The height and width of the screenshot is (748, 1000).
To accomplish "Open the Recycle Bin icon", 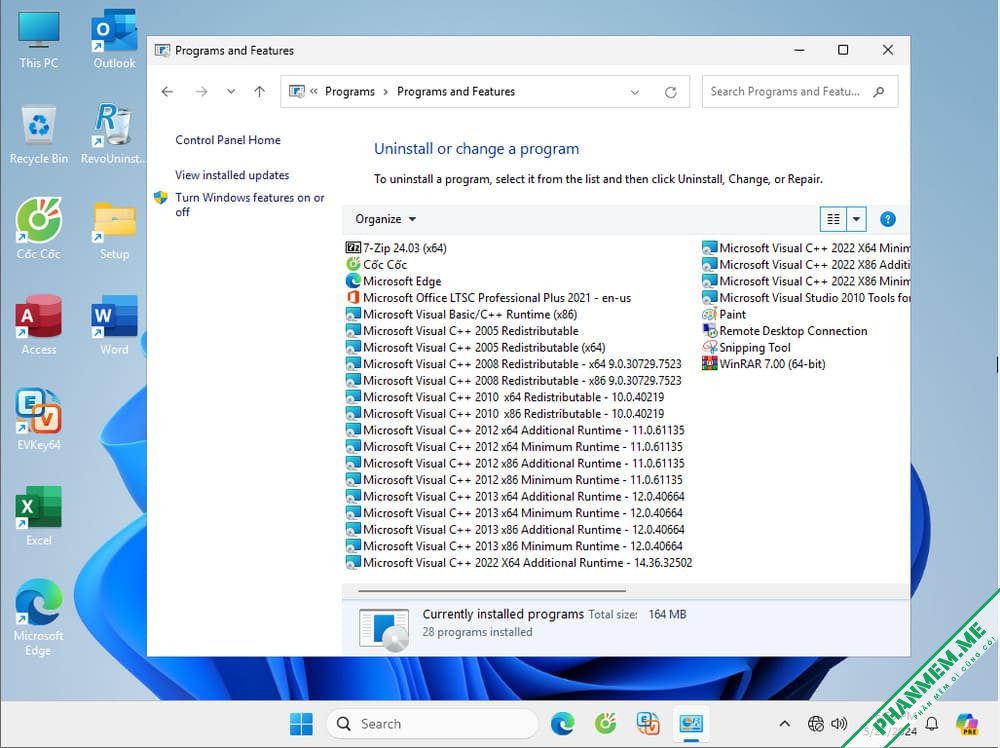I will click(x=38, y=135).
